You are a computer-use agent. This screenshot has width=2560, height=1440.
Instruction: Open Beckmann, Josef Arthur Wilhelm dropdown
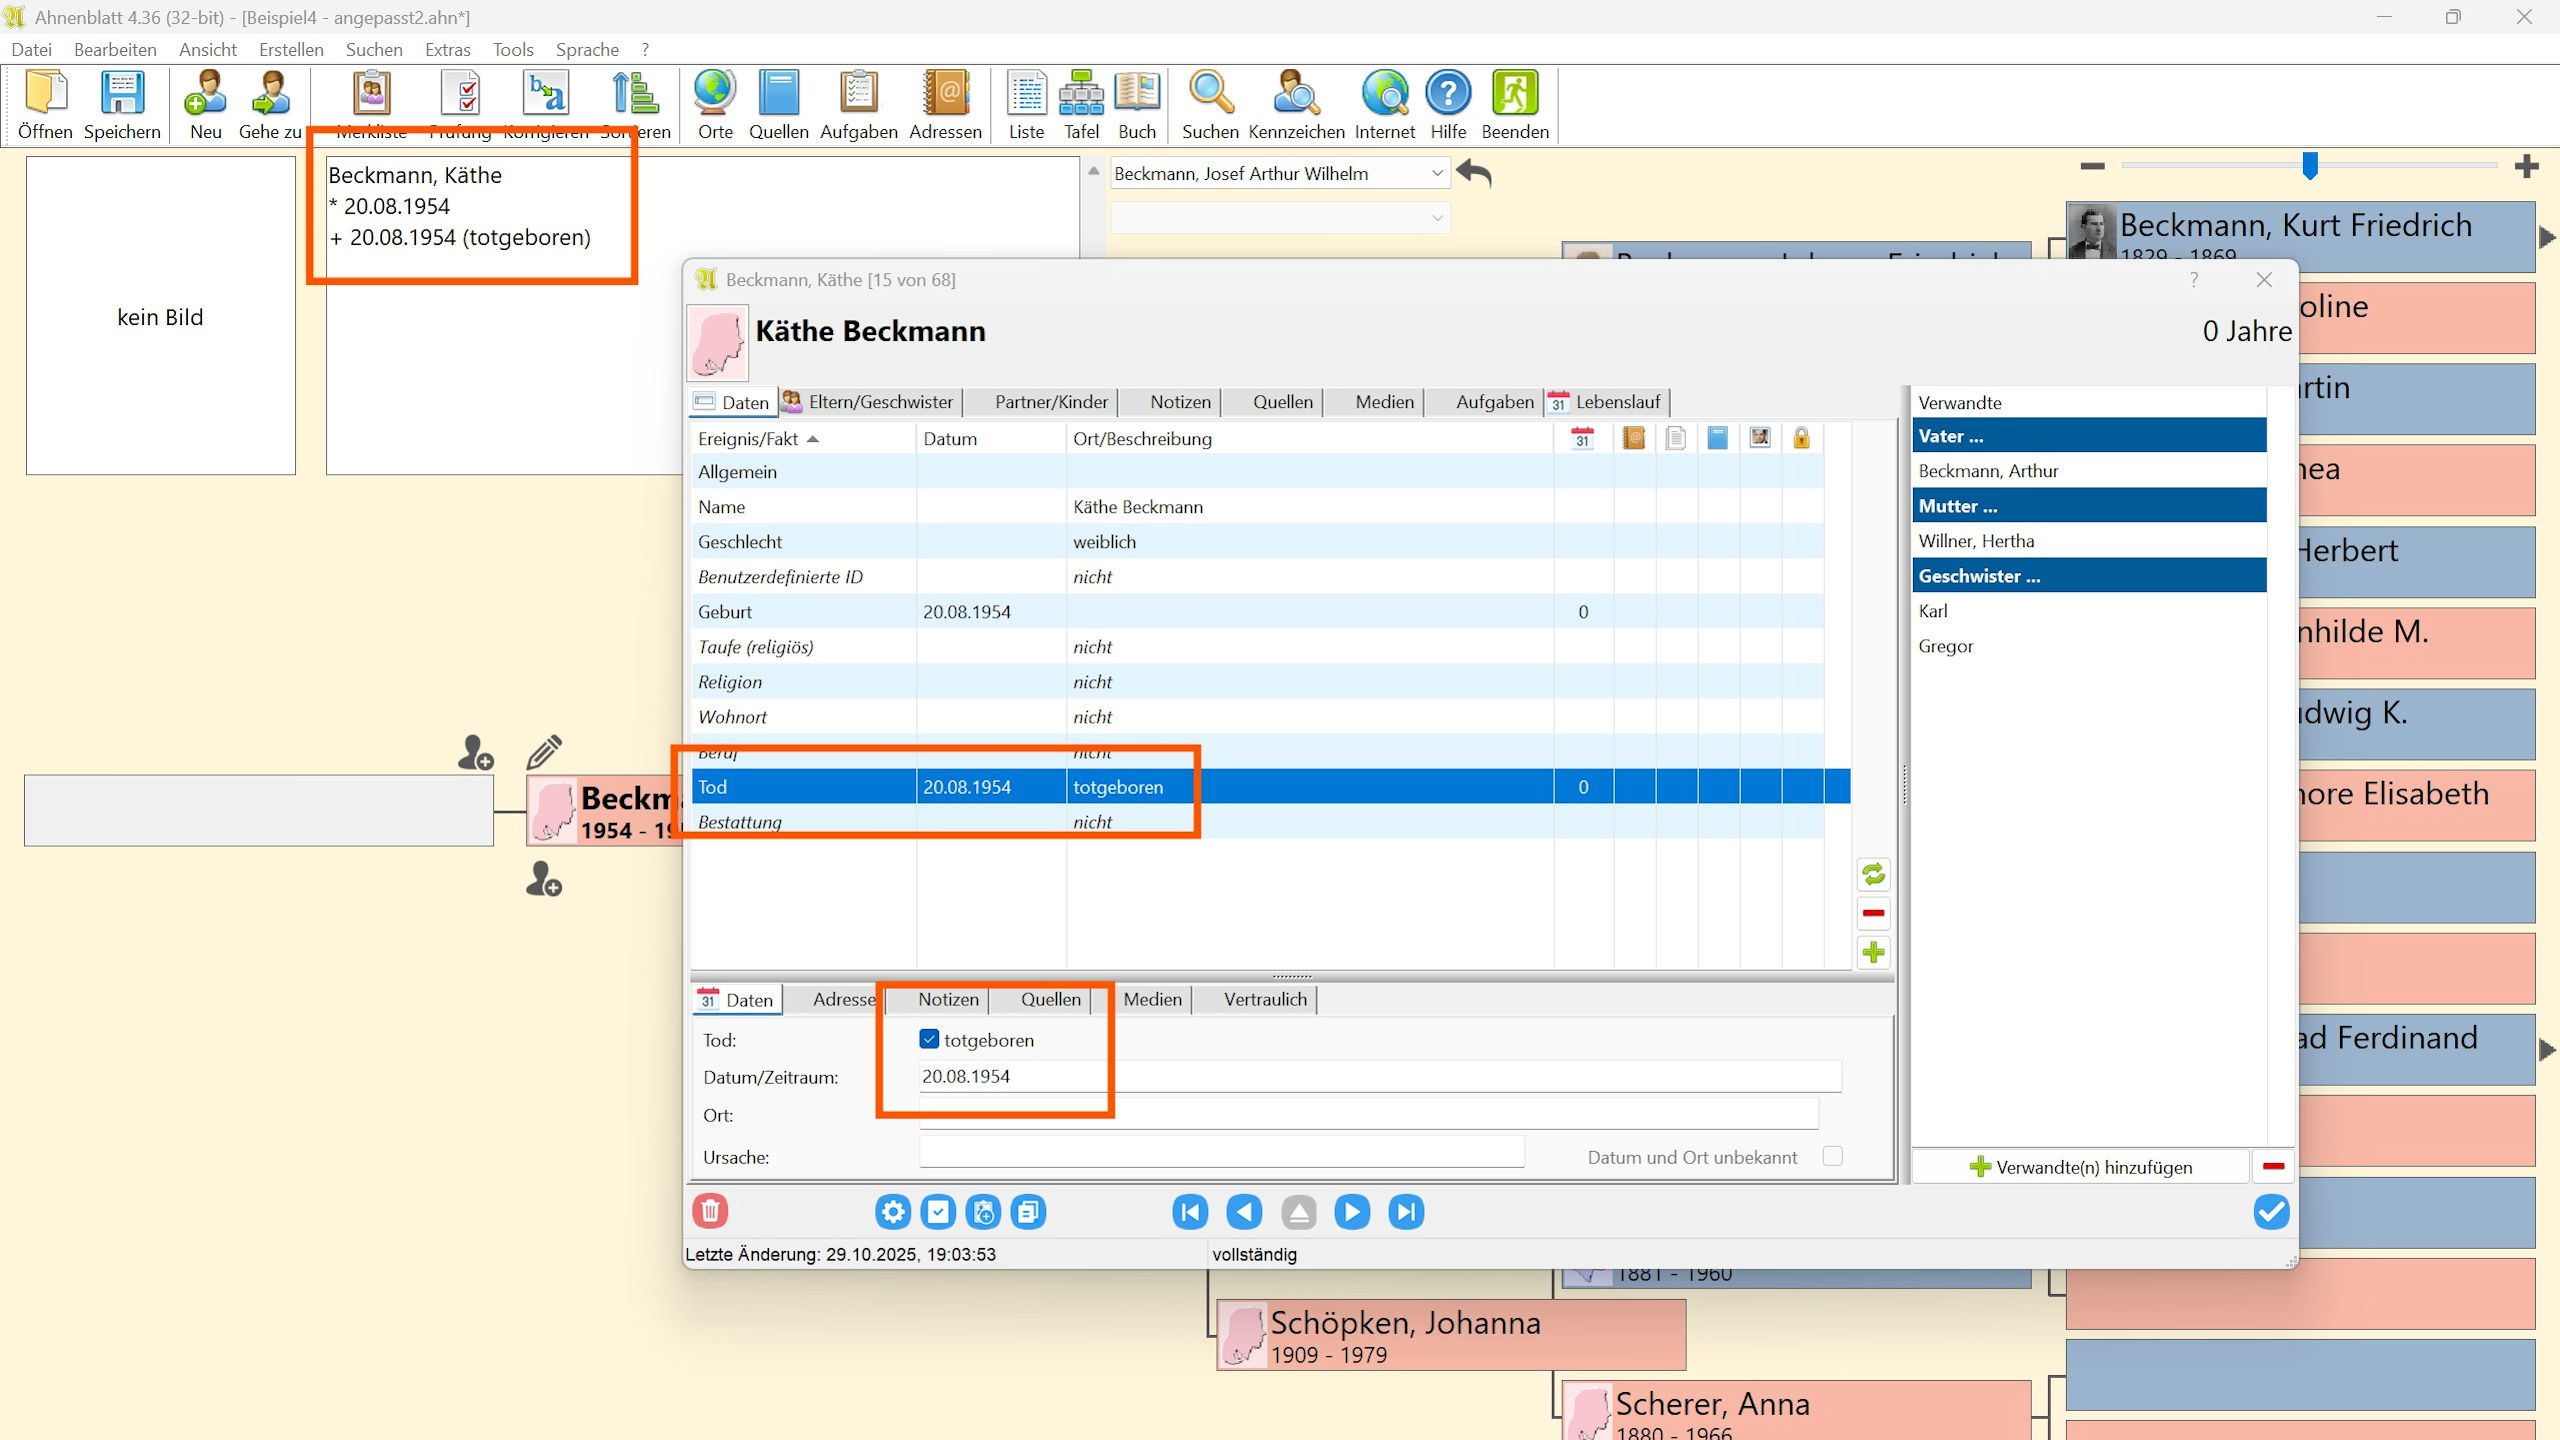1436,173
